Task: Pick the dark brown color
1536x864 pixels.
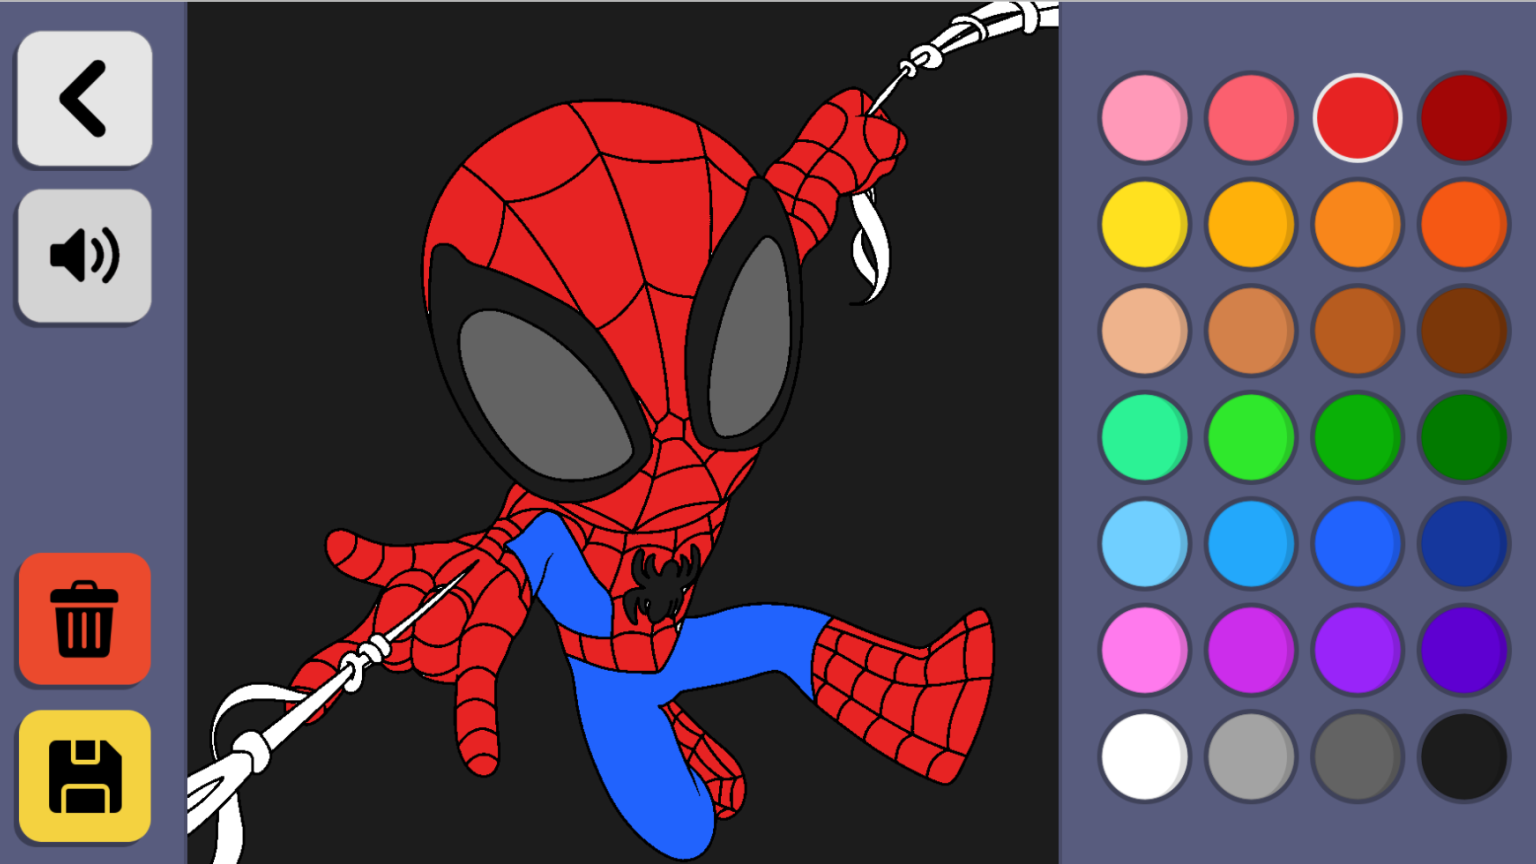Action: tap(1464, 331)
